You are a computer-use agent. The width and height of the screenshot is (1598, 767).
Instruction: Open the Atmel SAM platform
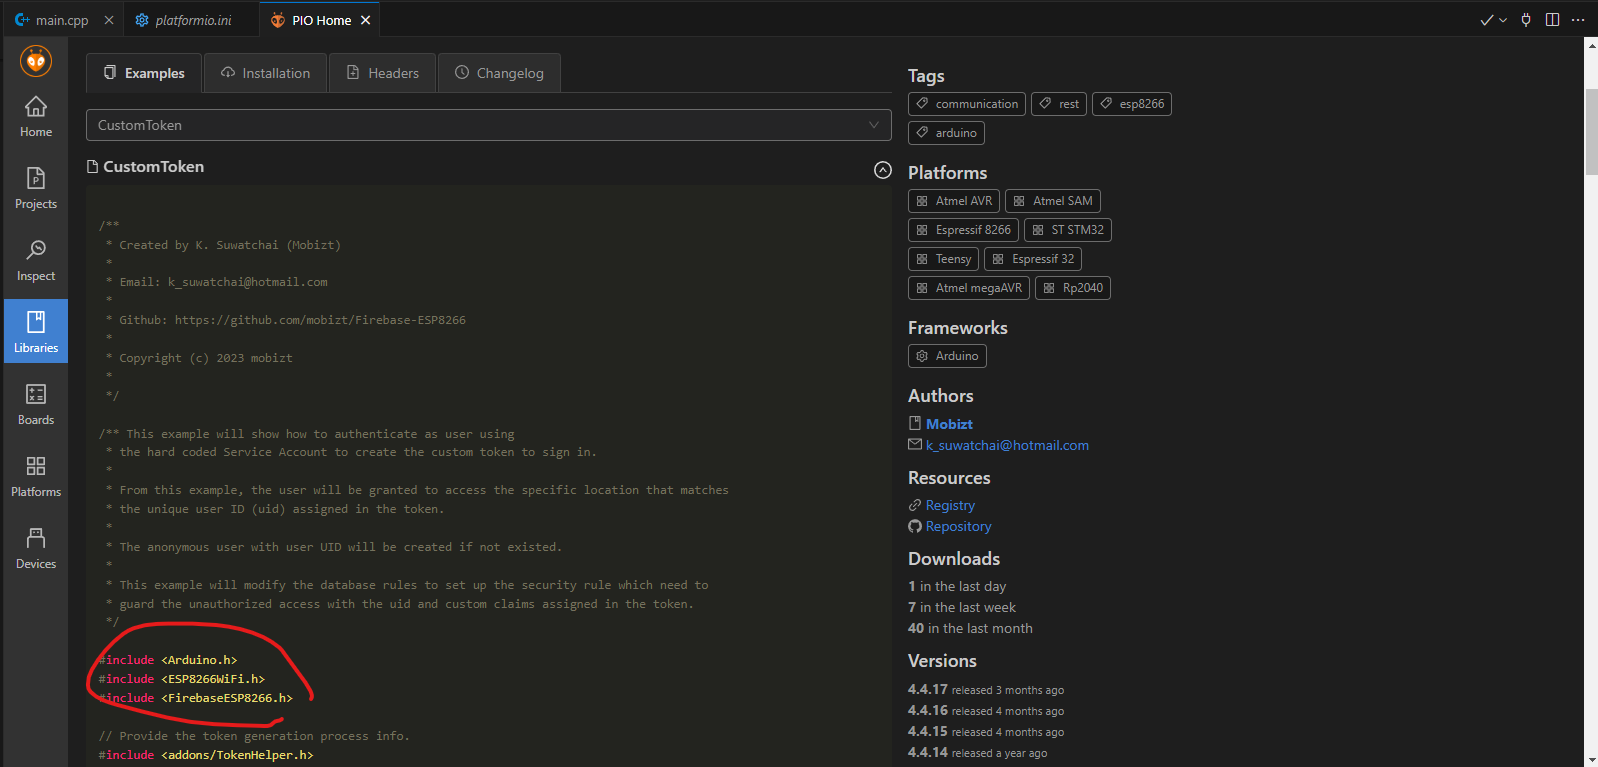click(1053, 201)
